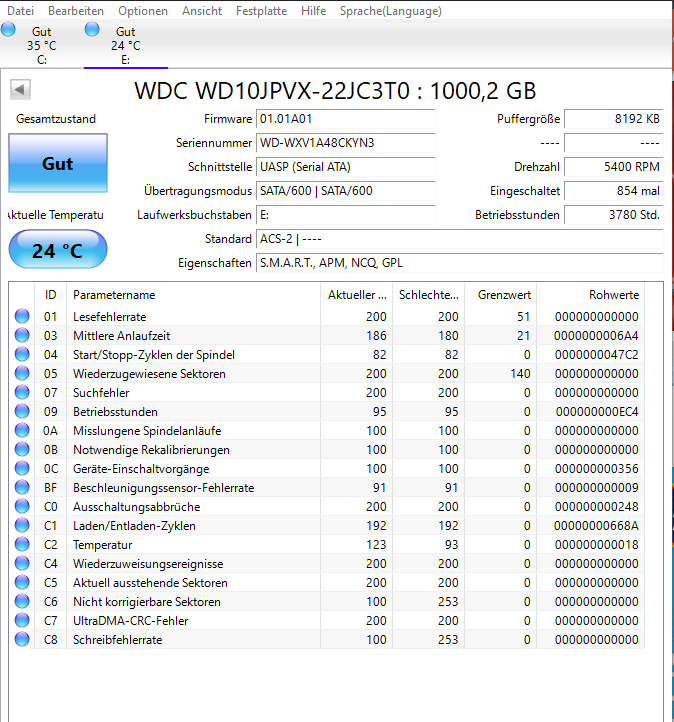The image size is (674, 722).
Task: Open the Sprache(Language) menu
Action: click(391, 11)
